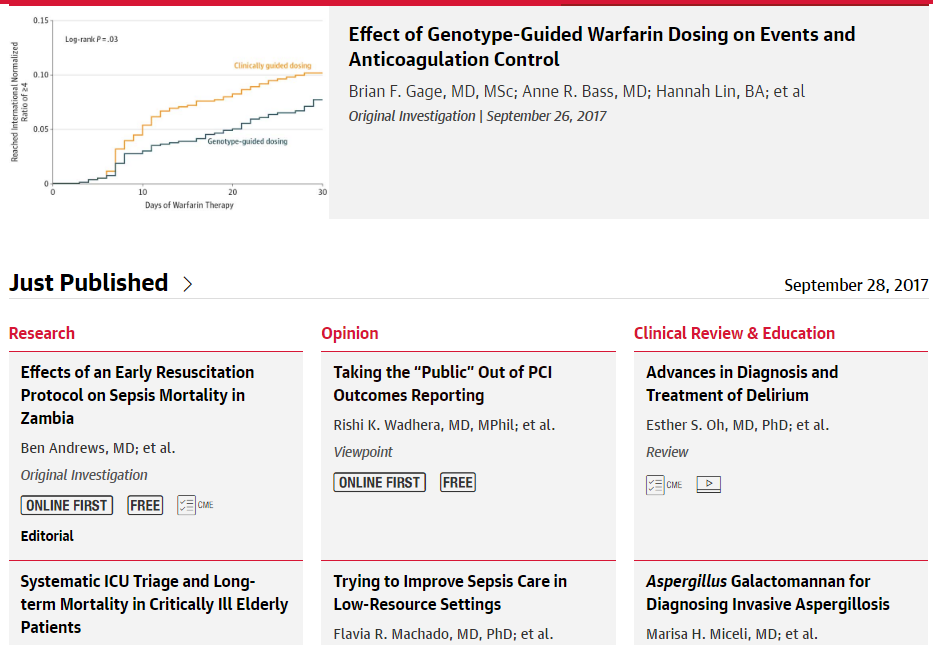This screenshot has width=933, height=645.
Task: Expand the Just Published chevron arrow
Action: tap(188, 284)
